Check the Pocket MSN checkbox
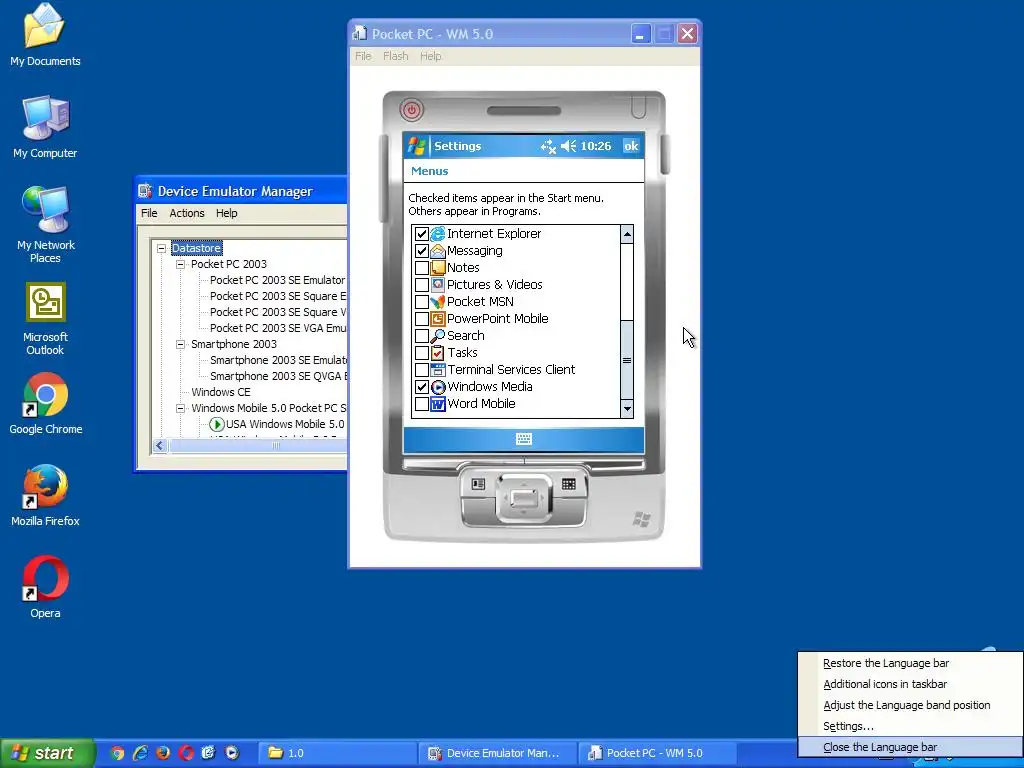 point(422,302)
